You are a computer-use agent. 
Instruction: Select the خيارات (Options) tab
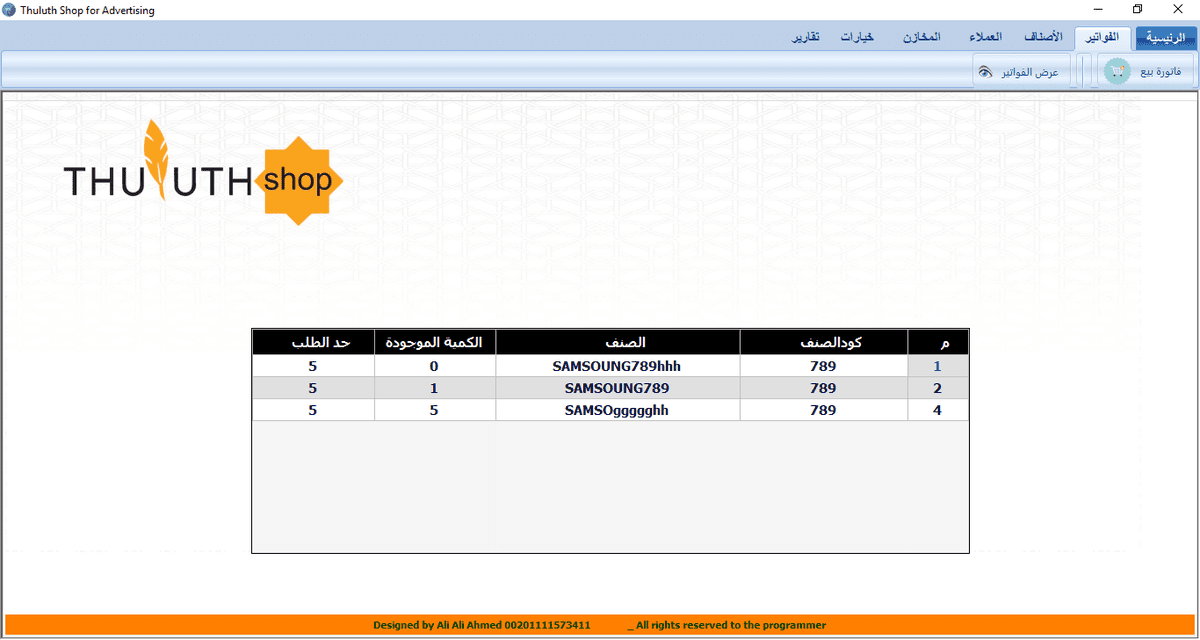(857, 38)
